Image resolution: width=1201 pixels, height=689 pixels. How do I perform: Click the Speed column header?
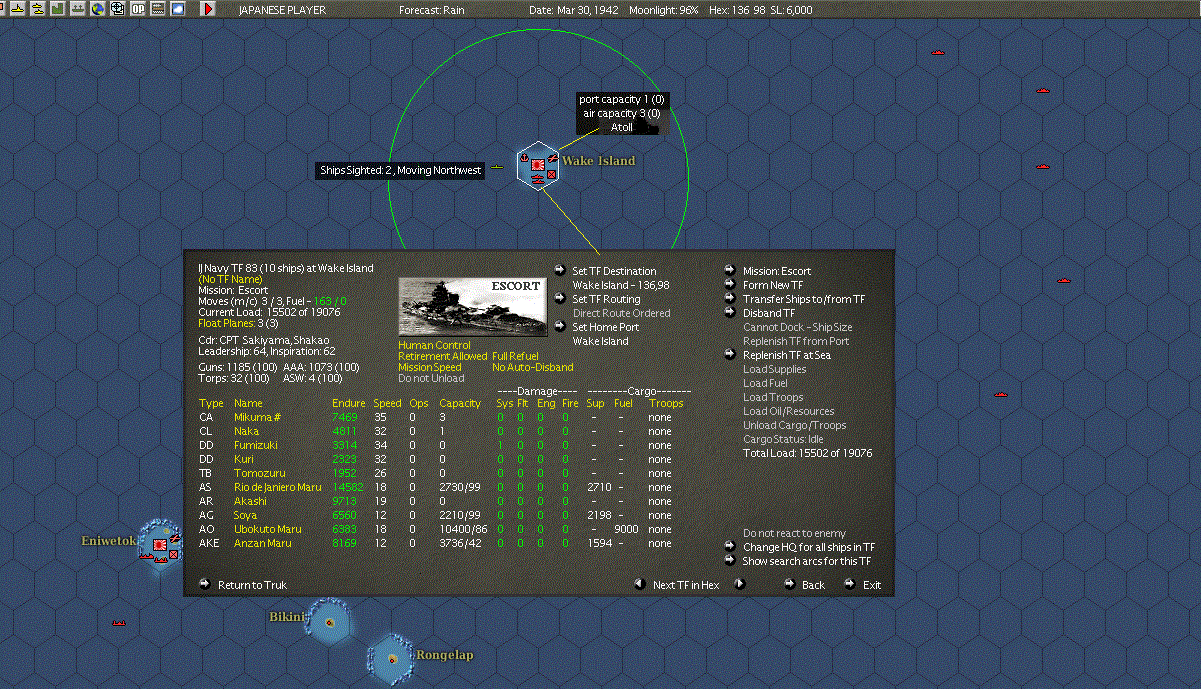(x=387, y=403)
